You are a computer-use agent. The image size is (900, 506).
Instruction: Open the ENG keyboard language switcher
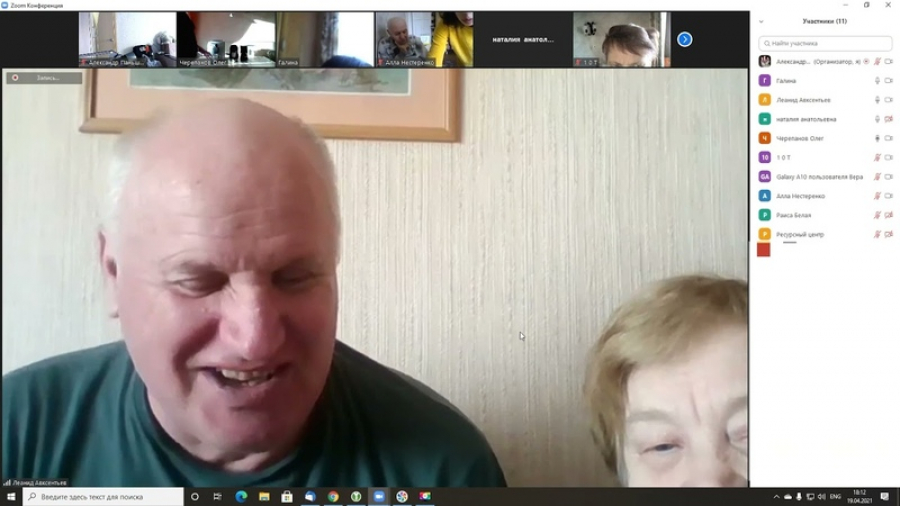(835, 496)
